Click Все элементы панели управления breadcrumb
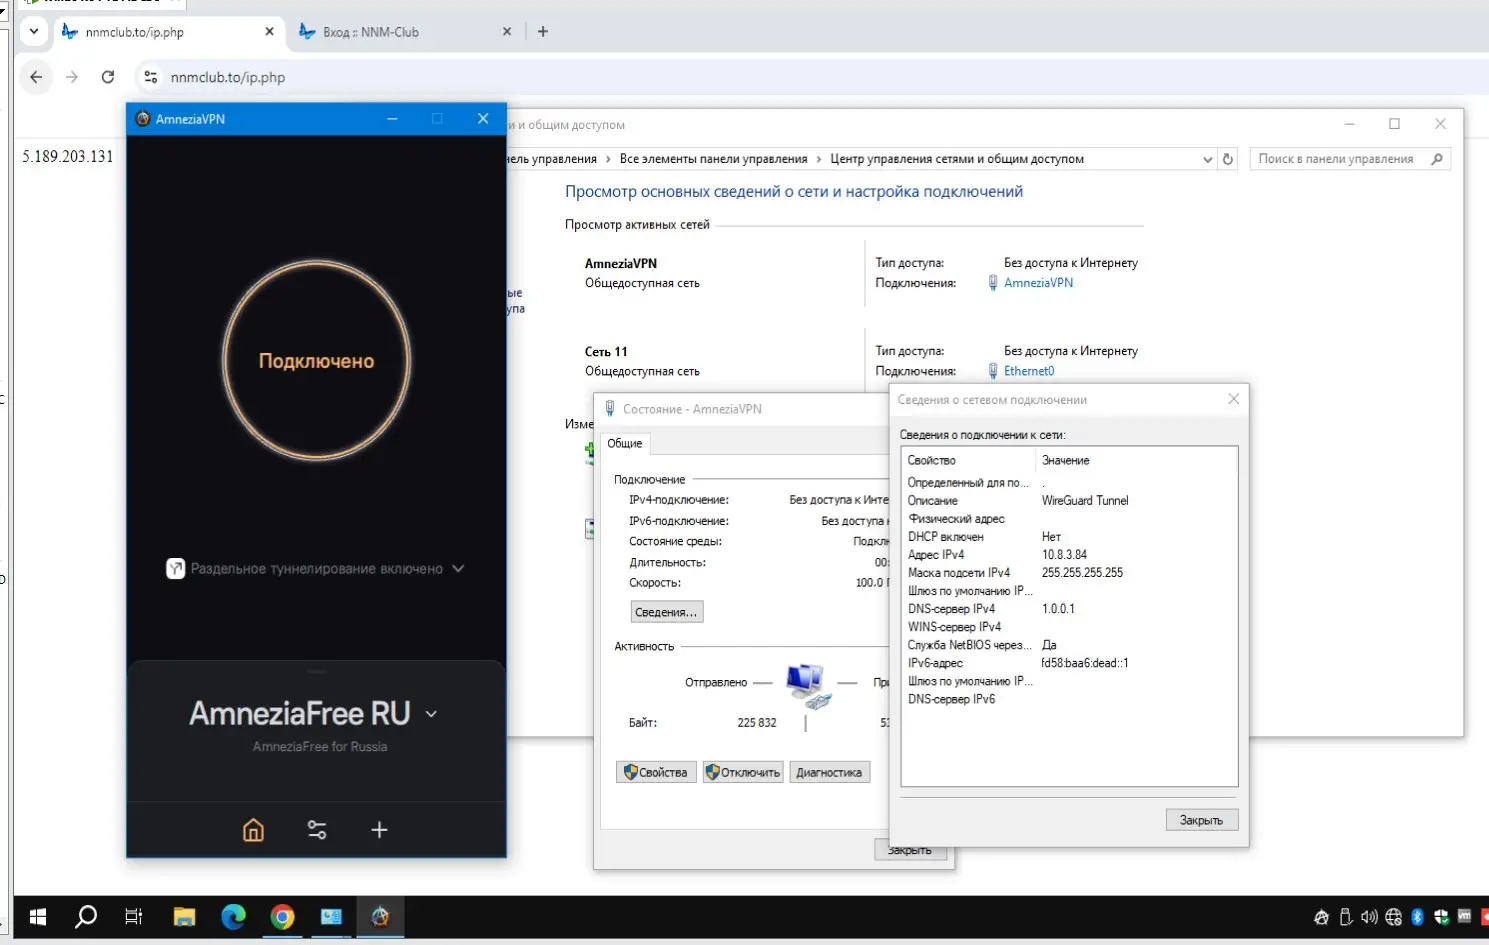Screen dimensions: 1489x945 pyautogui.click(x=713, y=159)
